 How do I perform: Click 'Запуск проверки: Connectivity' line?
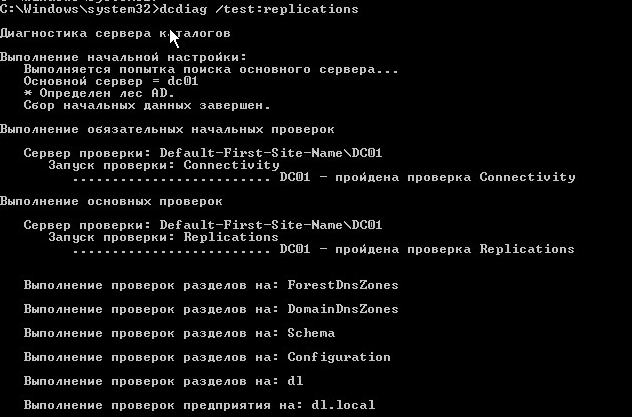pyautogui.click(x=164, y=165)
